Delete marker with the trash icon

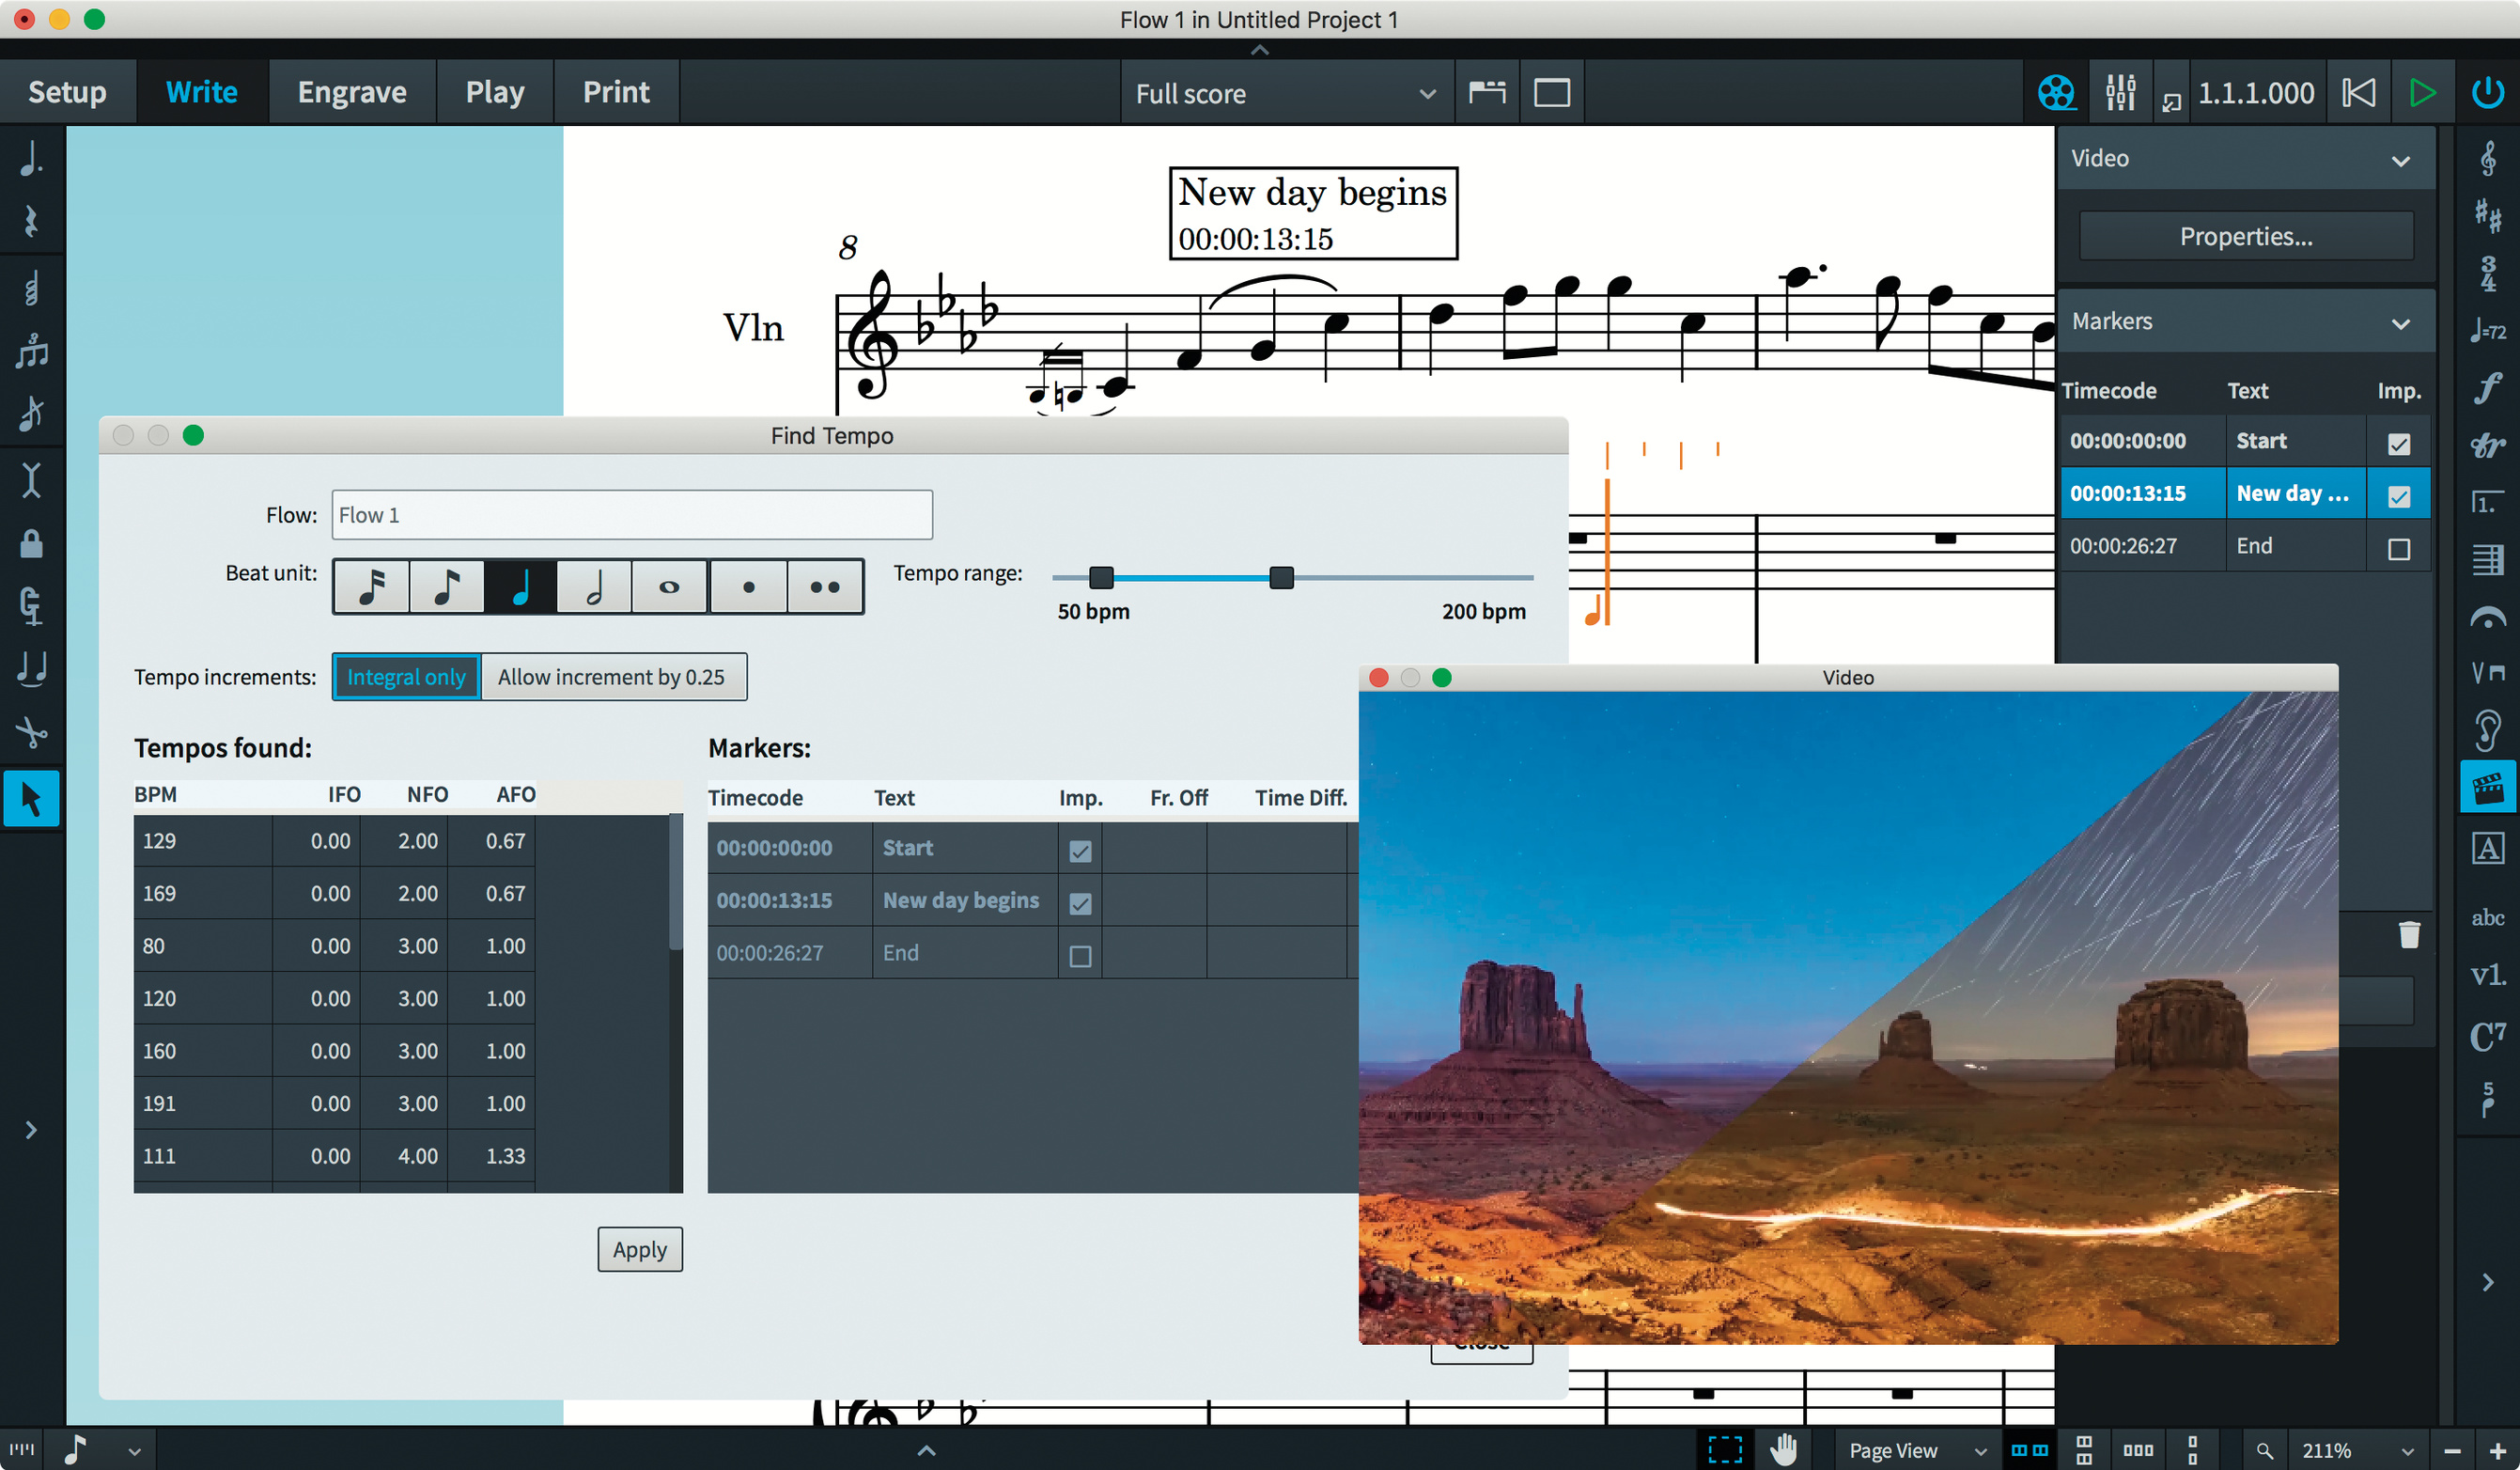click(2409, 934)
